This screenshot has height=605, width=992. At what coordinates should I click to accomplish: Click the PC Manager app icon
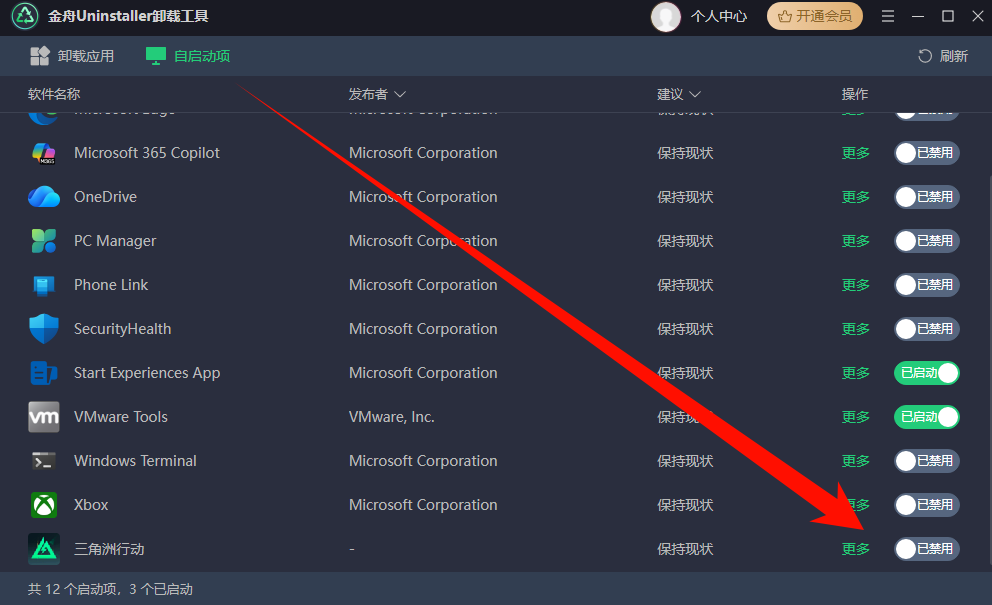click(x=44, y=241)
